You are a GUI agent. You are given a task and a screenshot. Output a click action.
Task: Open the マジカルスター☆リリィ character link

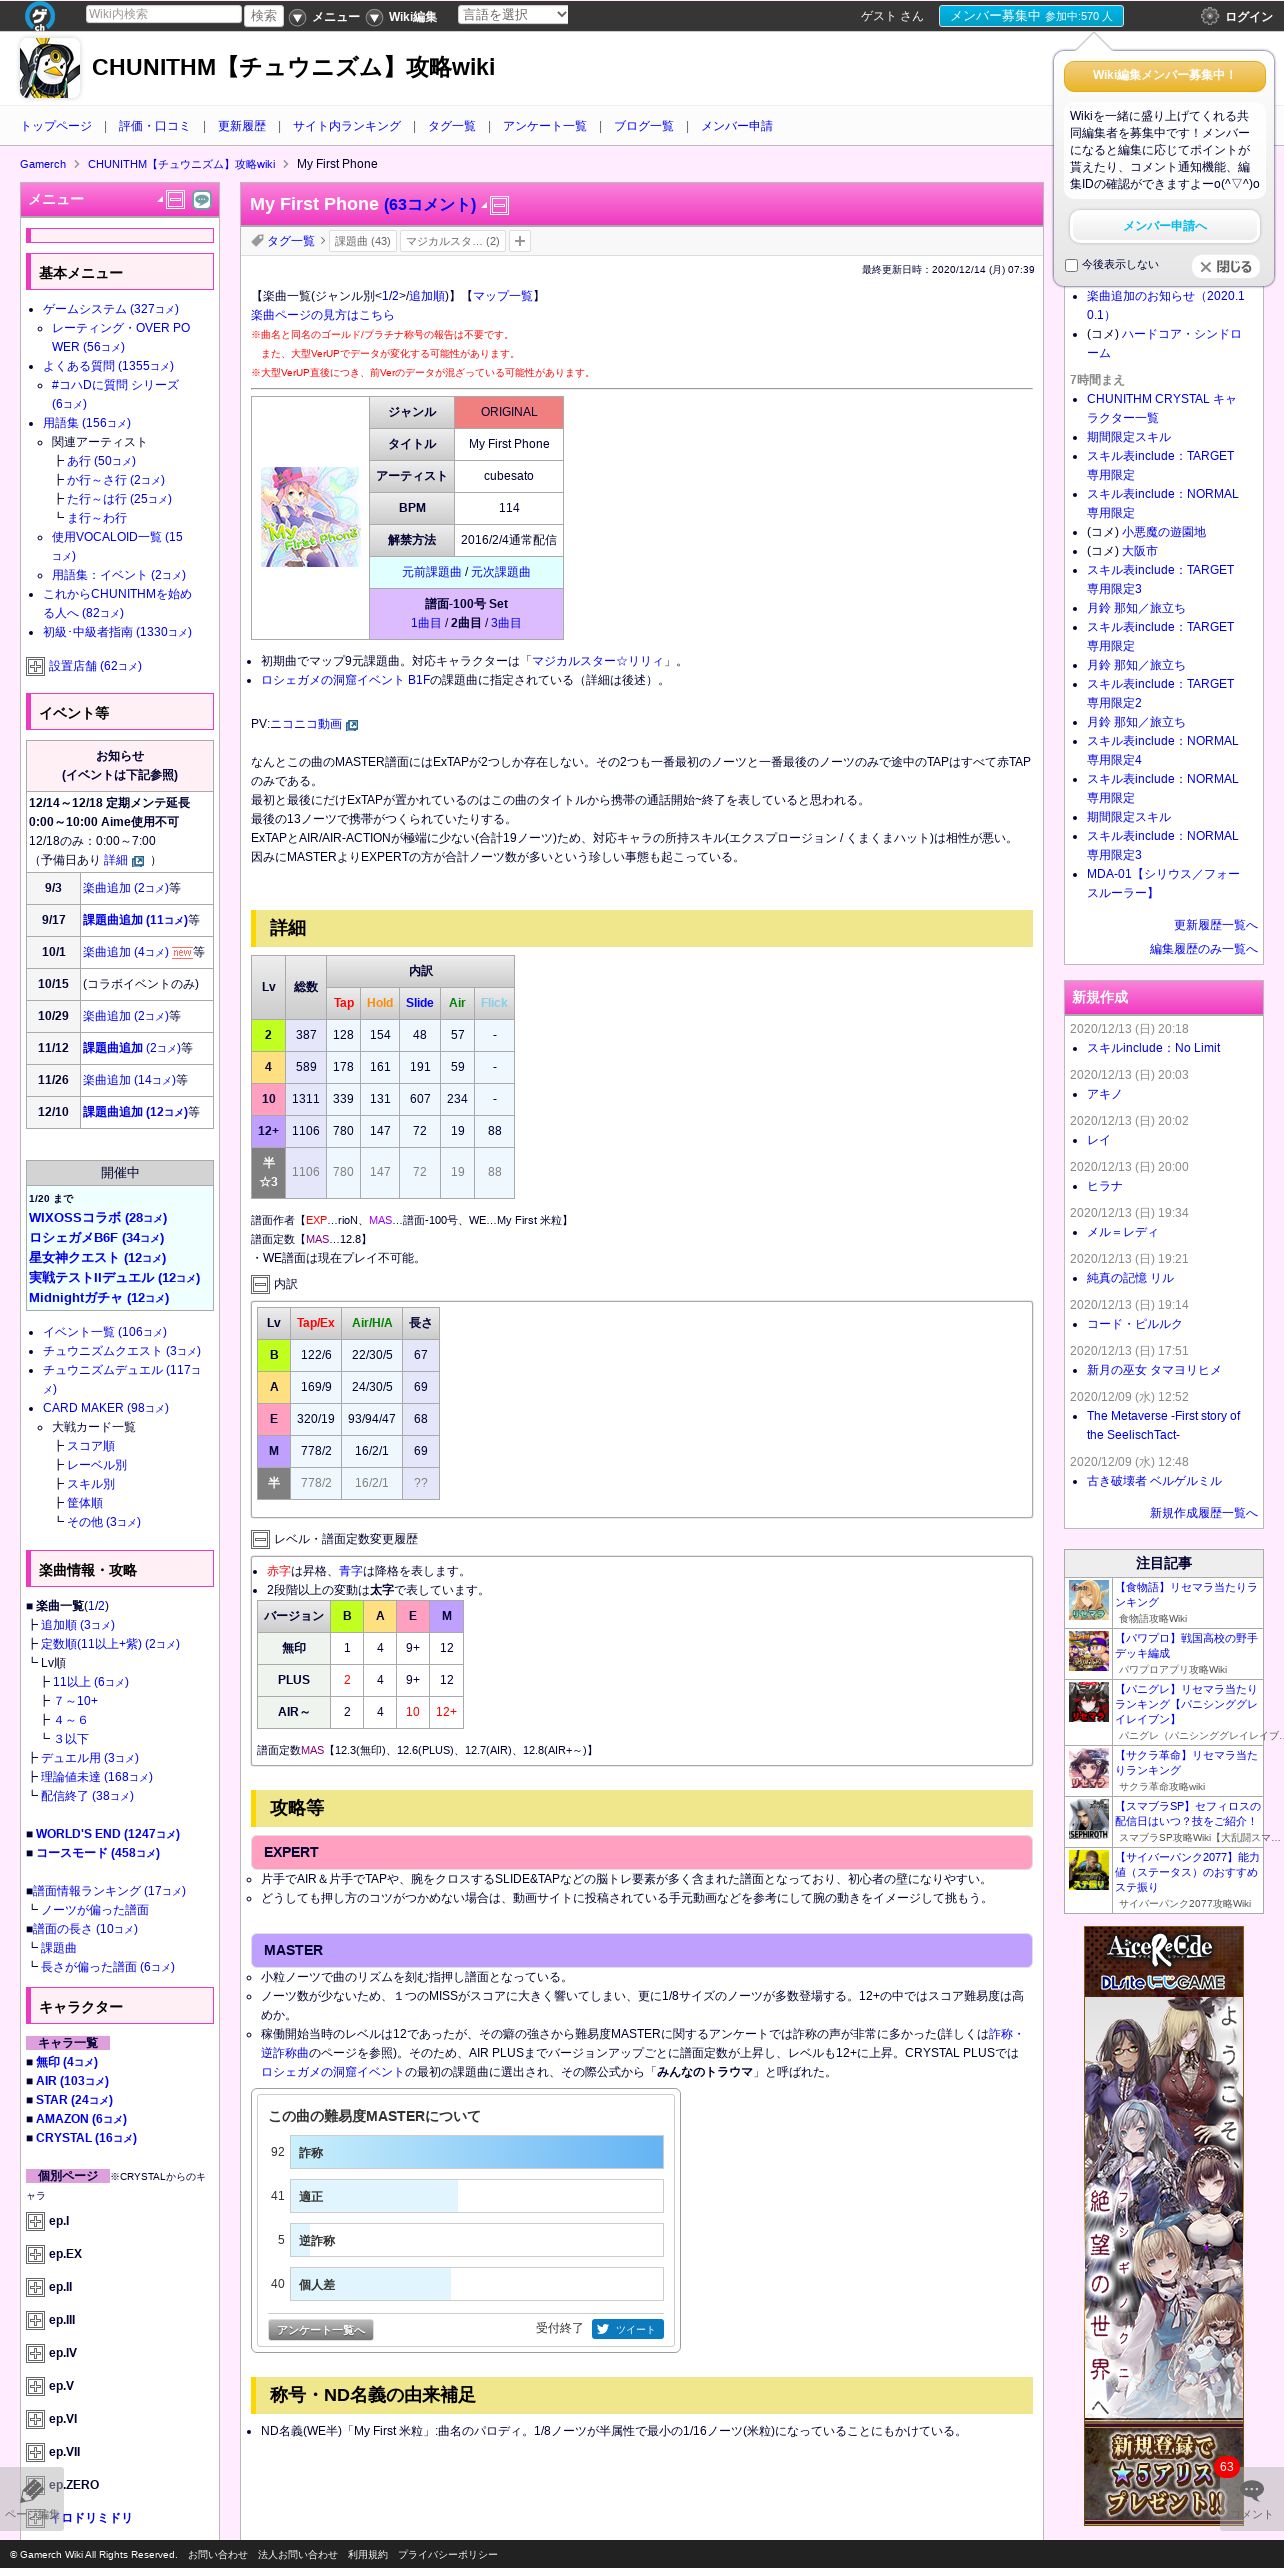coord(600,661)
